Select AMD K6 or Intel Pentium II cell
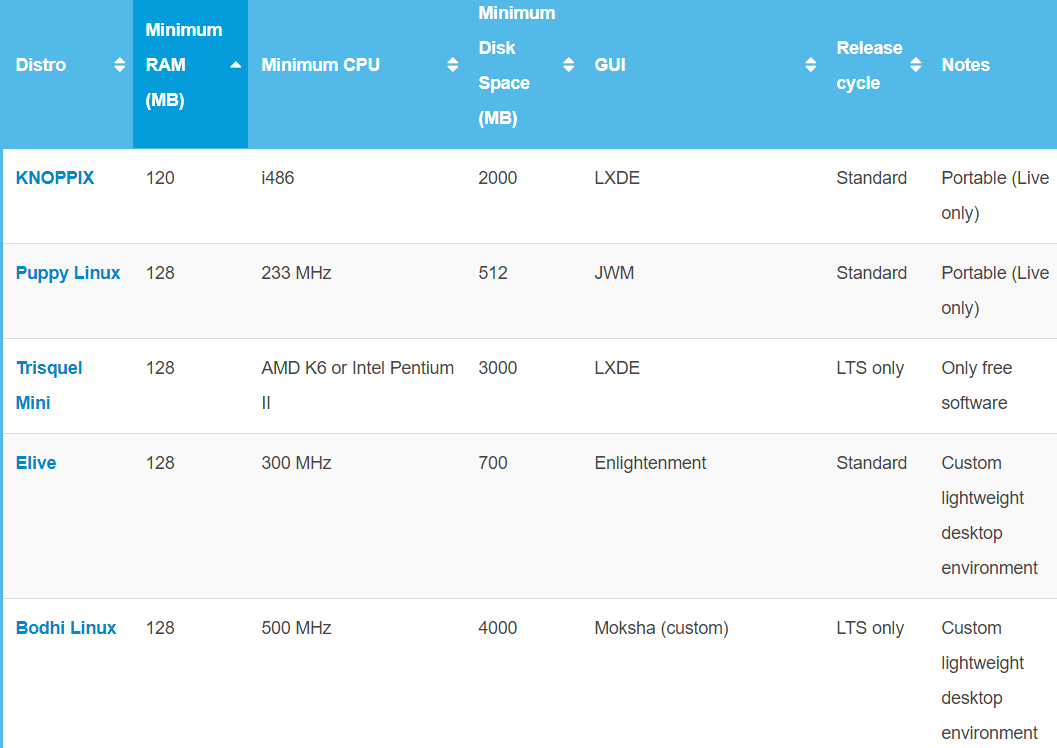This screenshot has height=748, width=1057. coord(357,385)
